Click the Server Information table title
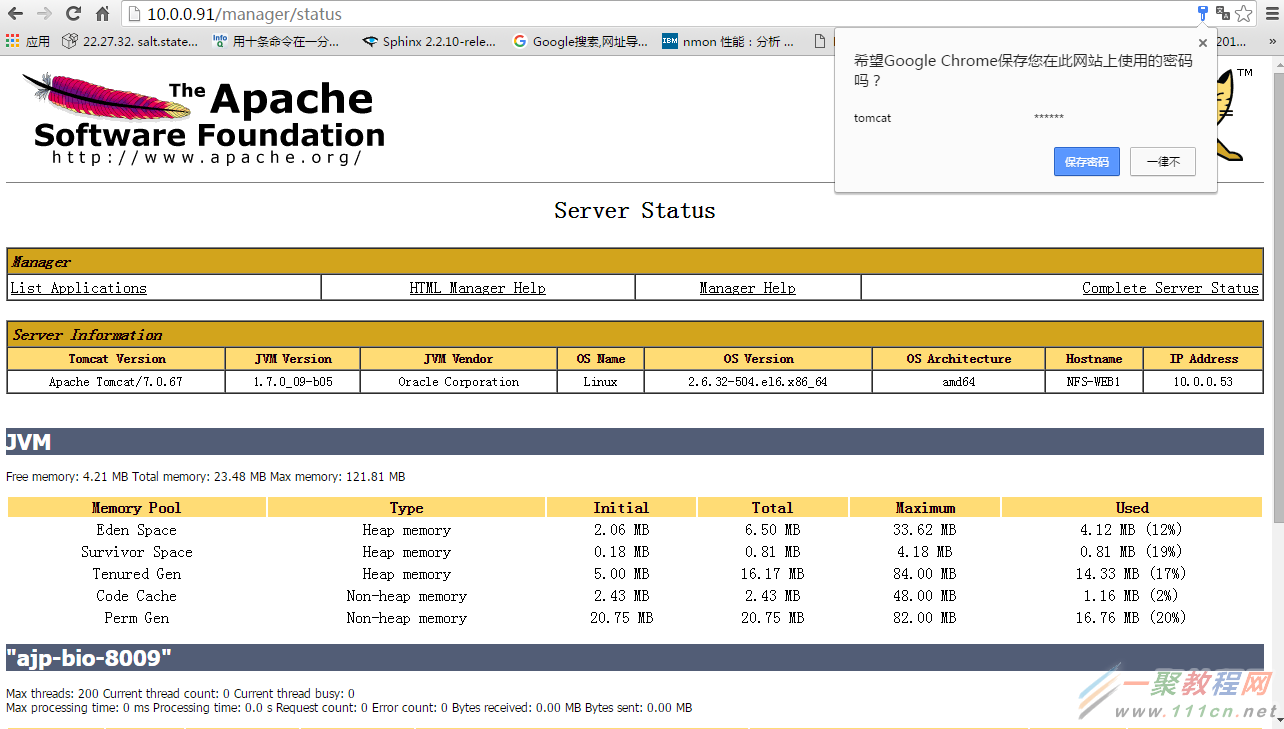1284x729 pixels. coord(87,335)
